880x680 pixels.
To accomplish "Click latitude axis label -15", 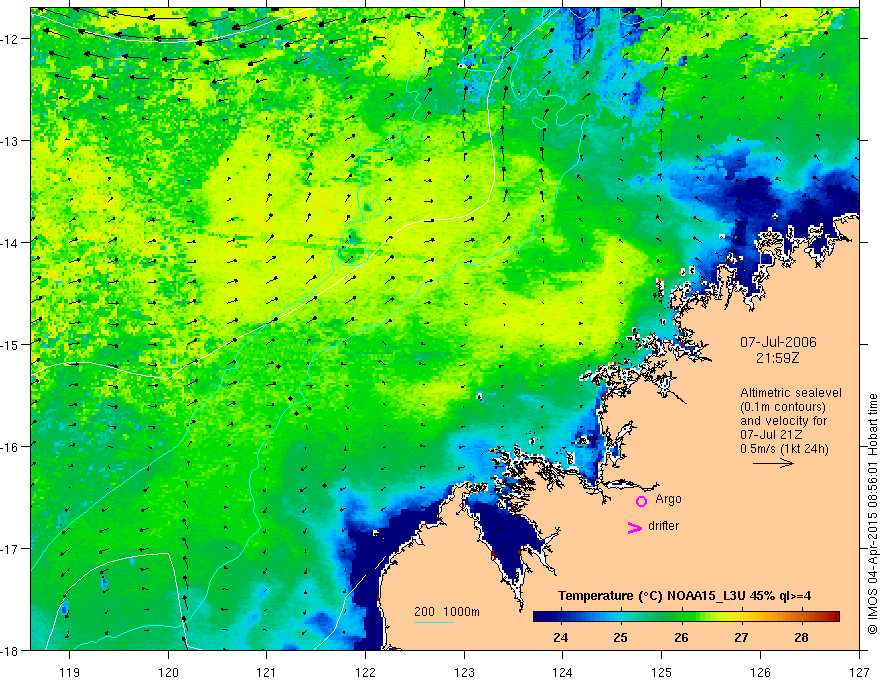I will [x=10, y=344].
